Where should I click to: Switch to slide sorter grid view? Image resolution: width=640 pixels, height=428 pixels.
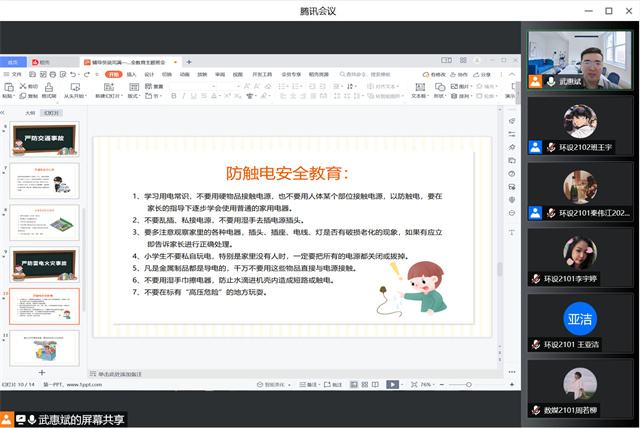tap(364, 384)
